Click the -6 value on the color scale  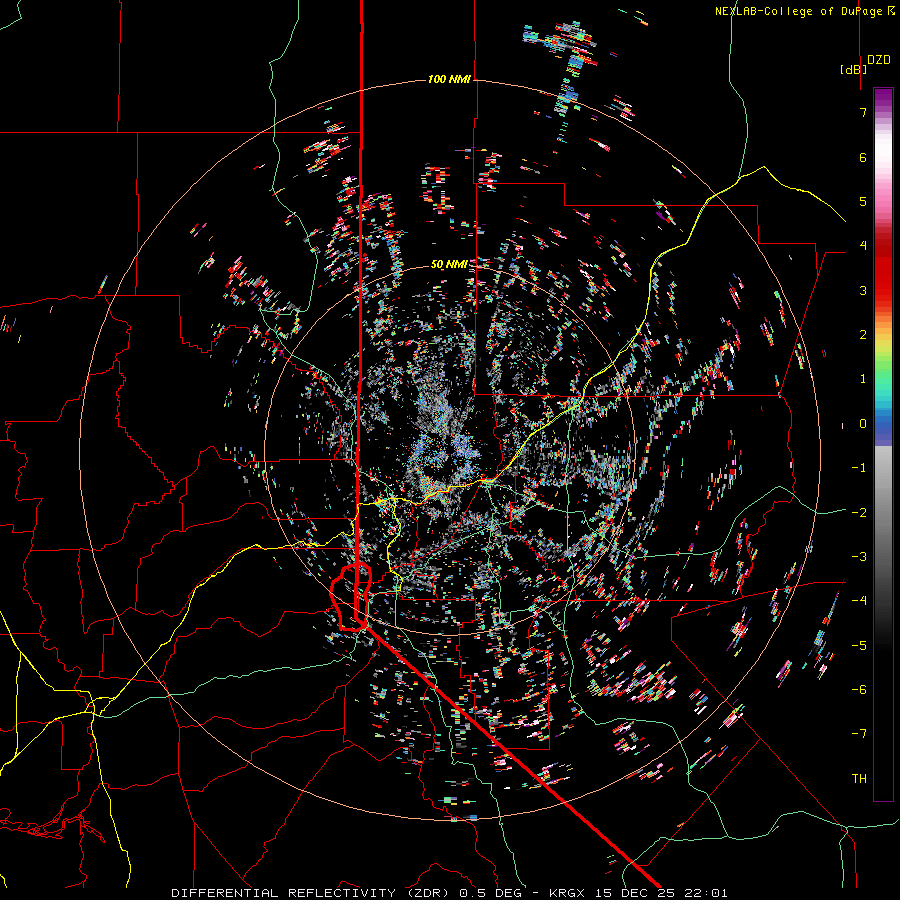click(x=859, y=690)
